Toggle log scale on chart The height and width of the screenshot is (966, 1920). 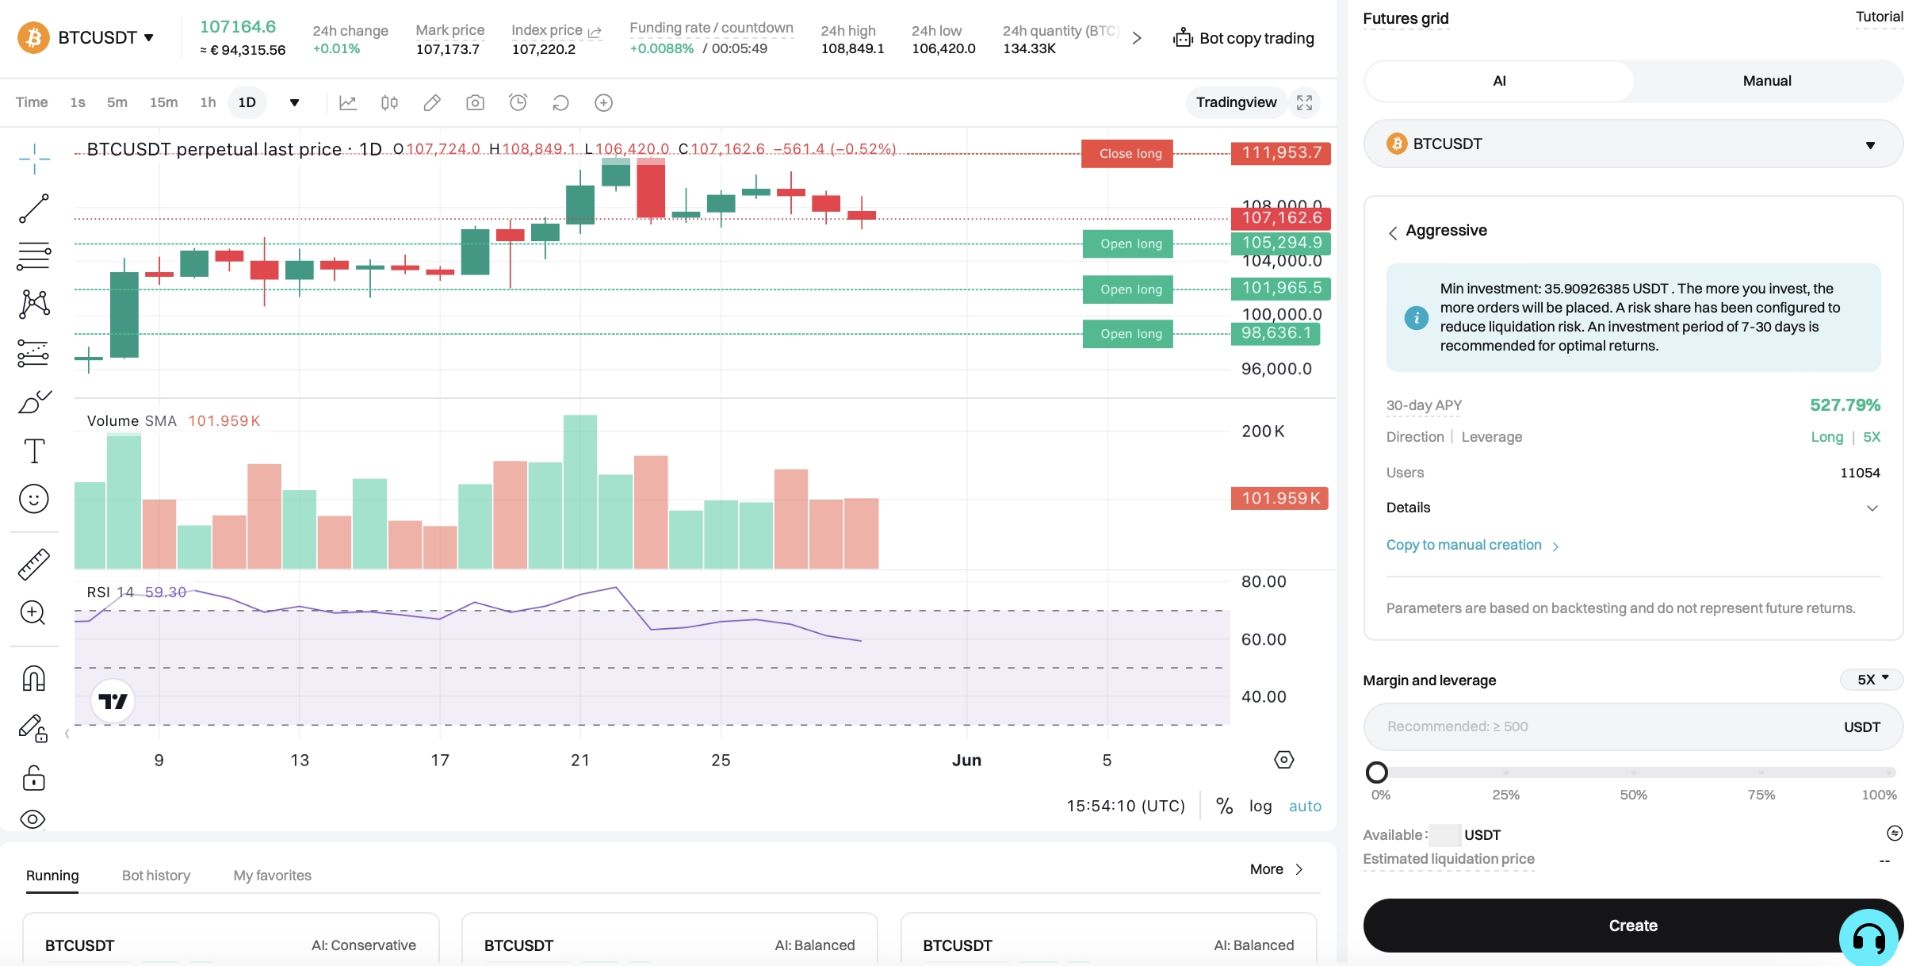pos(1260,806)
